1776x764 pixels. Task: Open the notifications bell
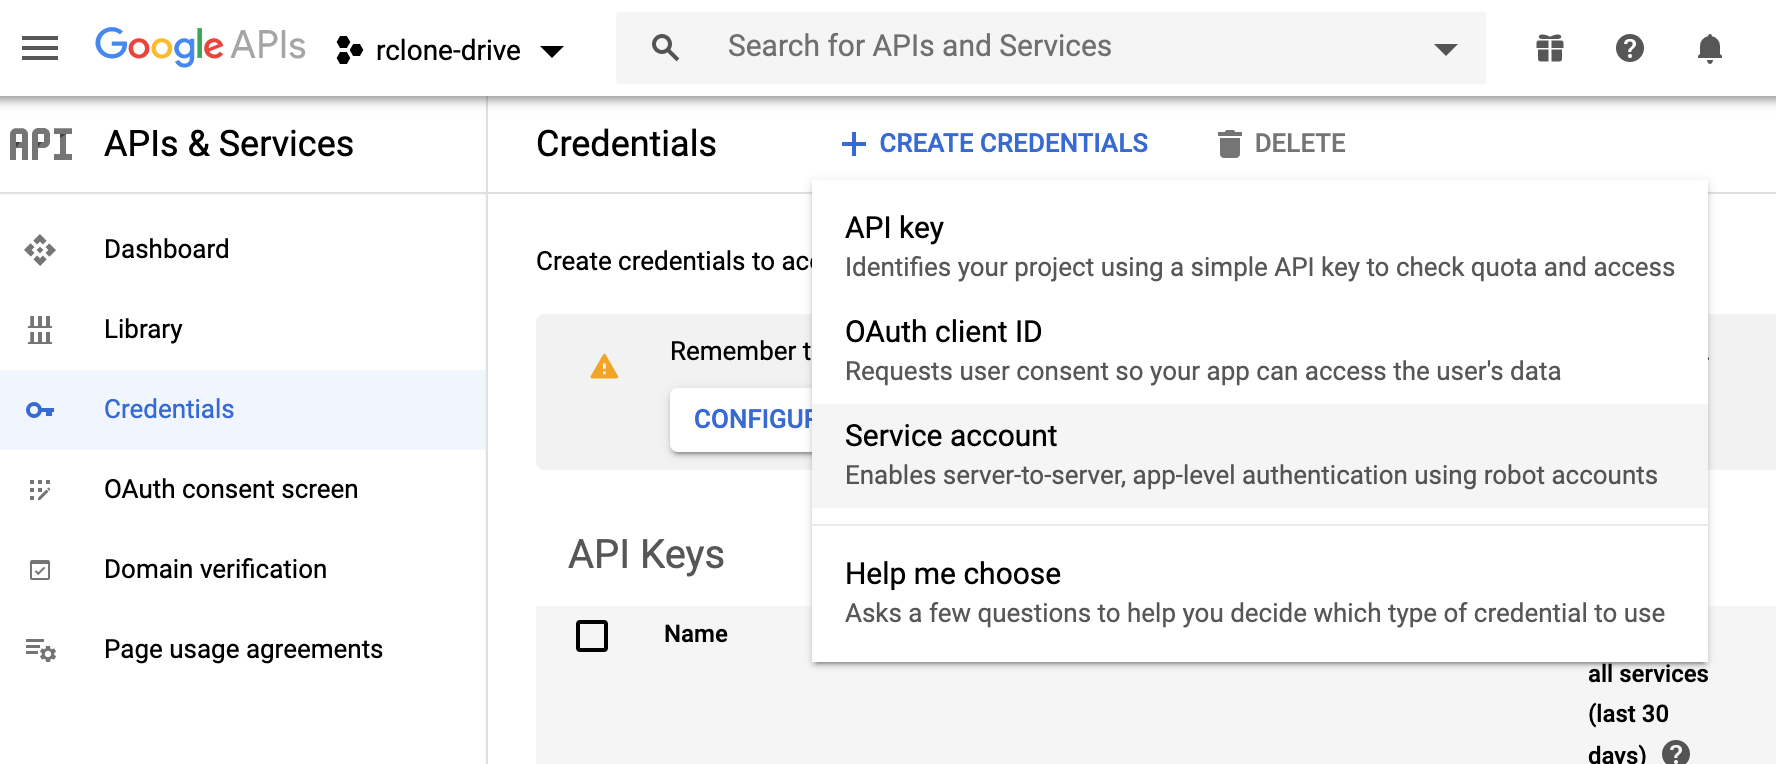point(1709,47)
